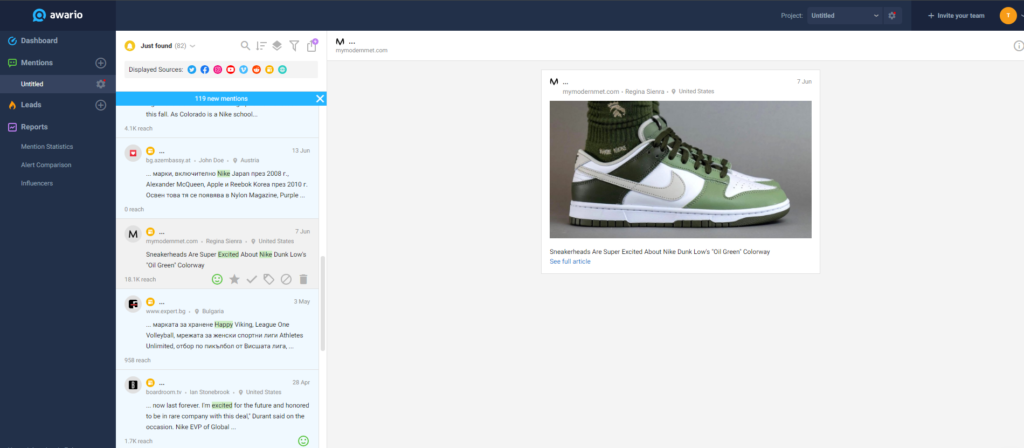Delete the mymodernmet mention with trash icon
The width and height of the screenshot is (1024, 448).
(x=303, y=279)
